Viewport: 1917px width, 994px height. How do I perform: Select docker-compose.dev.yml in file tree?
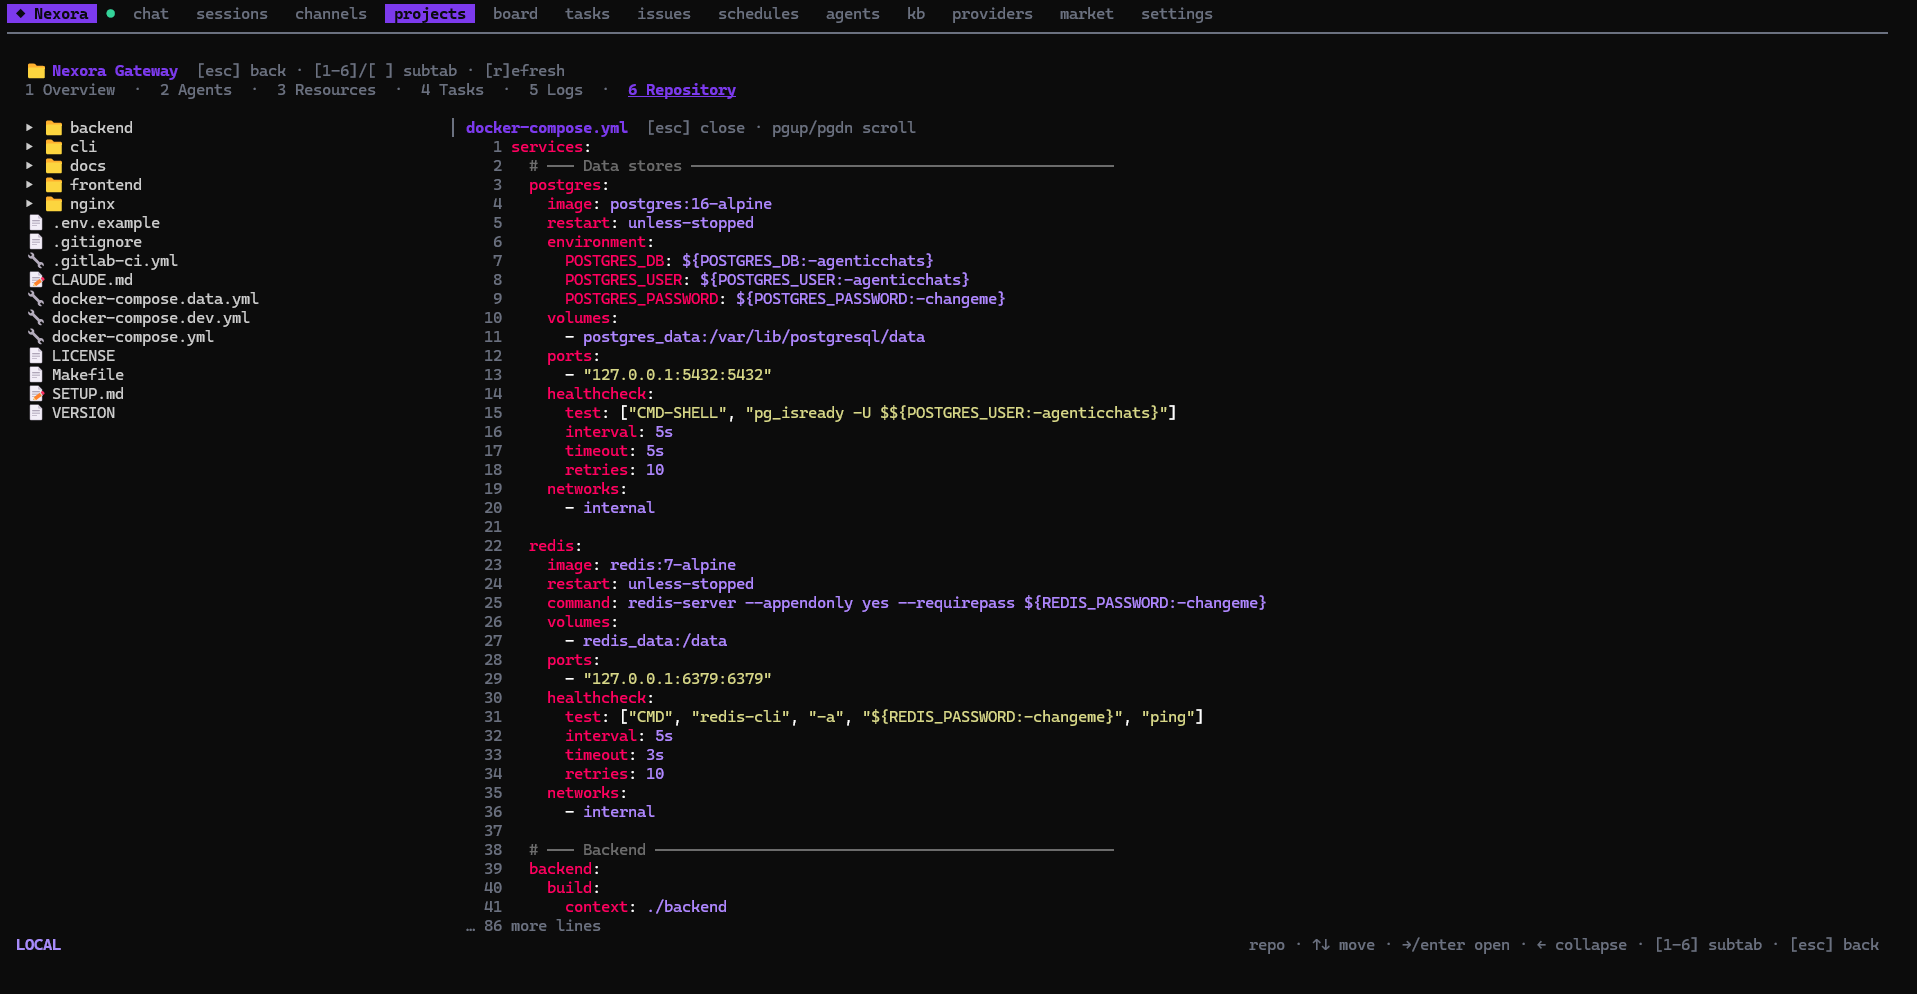[151, 318]
